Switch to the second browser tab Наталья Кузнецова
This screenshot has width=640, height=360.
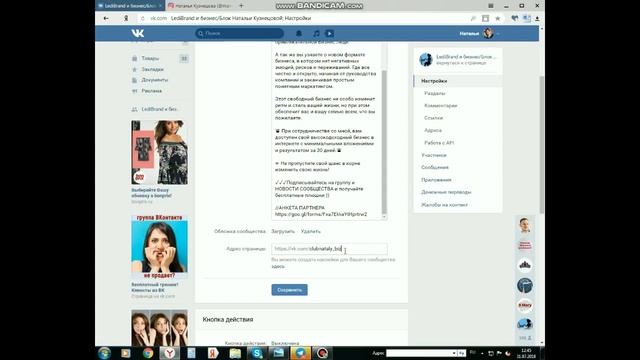tap(200, 6)
